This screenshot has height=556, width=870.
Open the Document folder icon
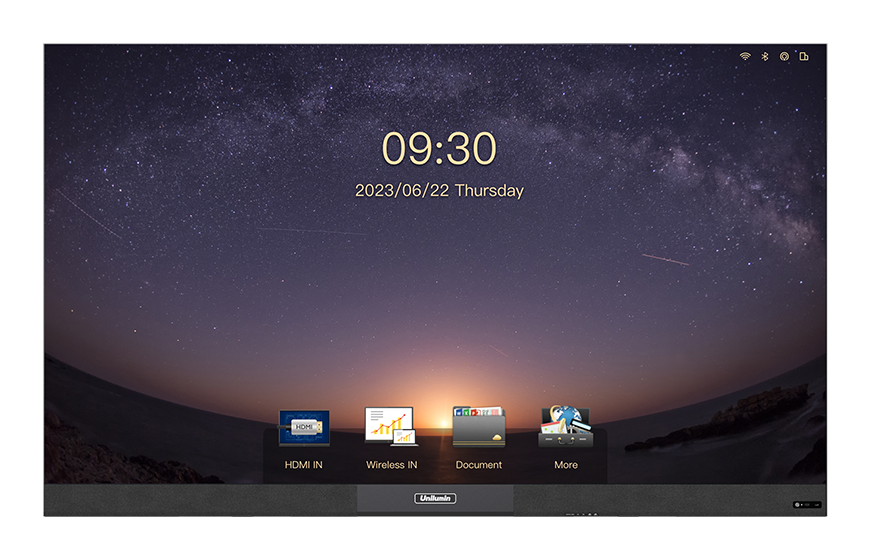479,427
